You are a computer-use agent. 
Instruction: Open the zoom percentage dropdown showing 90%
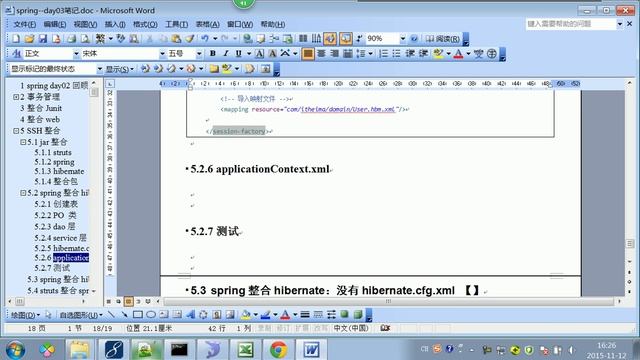click(402, 39)
